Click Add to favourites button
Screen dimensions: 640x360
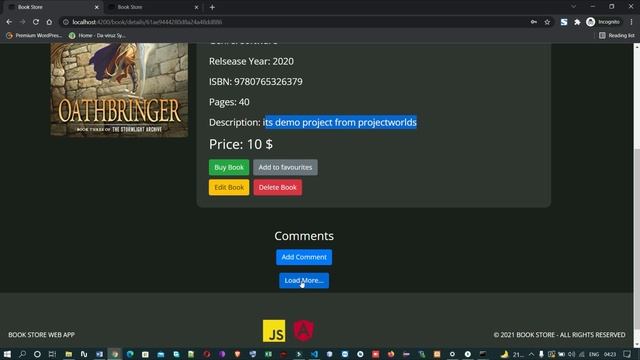click(285, 167)
